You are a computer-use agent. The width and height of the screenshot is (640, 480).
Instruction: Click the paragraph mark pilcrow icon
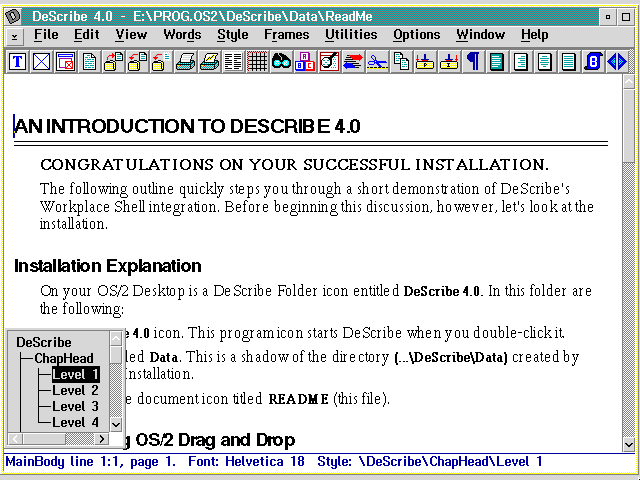tap(473, 62)
